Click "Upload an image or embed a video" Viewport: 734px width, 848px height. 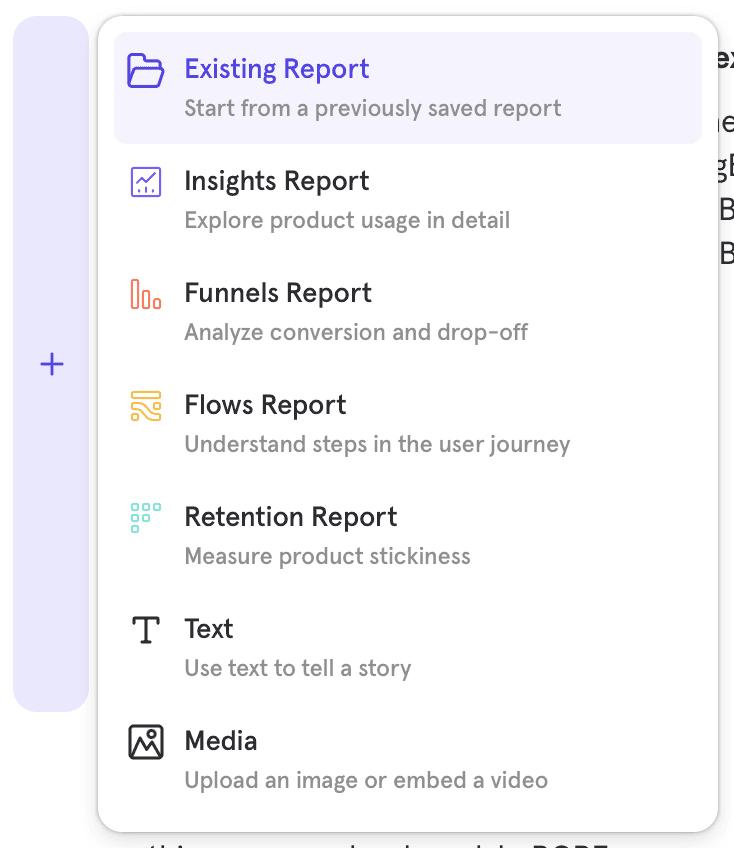point(366,780)
